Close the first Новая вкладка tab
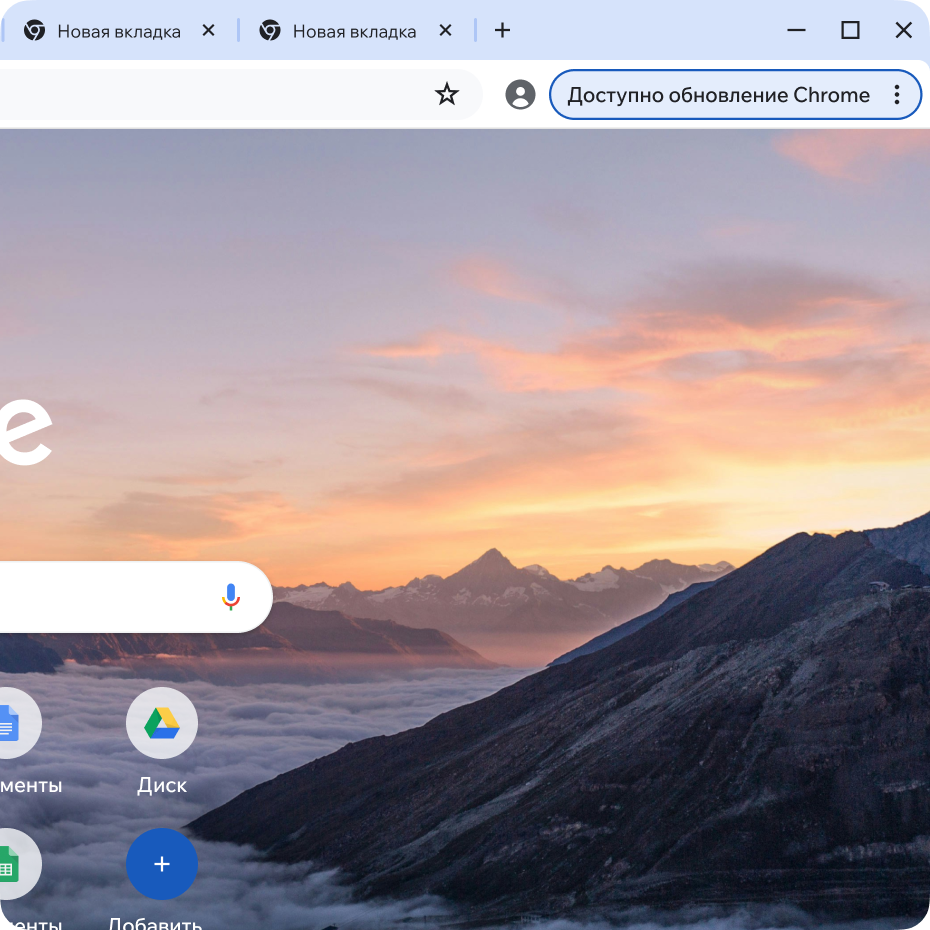The height and width of the screenshot is (930, 930). tap(208, 30)
